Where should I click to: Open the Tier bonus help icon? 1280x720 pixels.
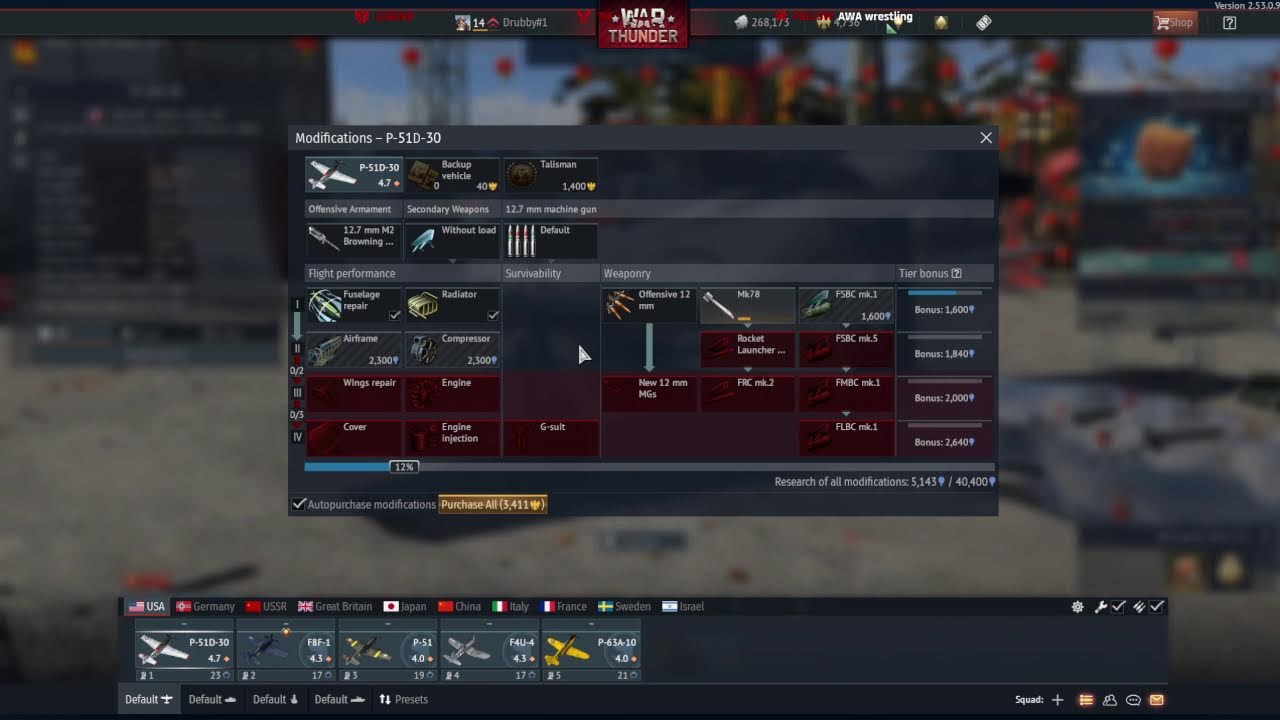(x=957, y=273)
